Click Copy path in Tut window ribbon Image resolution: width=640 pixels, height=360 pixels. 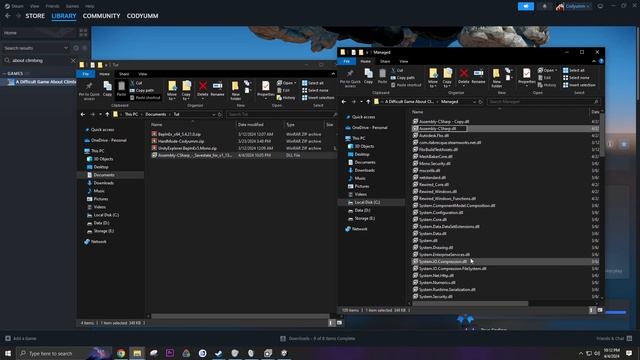click(x=142, y=90)
